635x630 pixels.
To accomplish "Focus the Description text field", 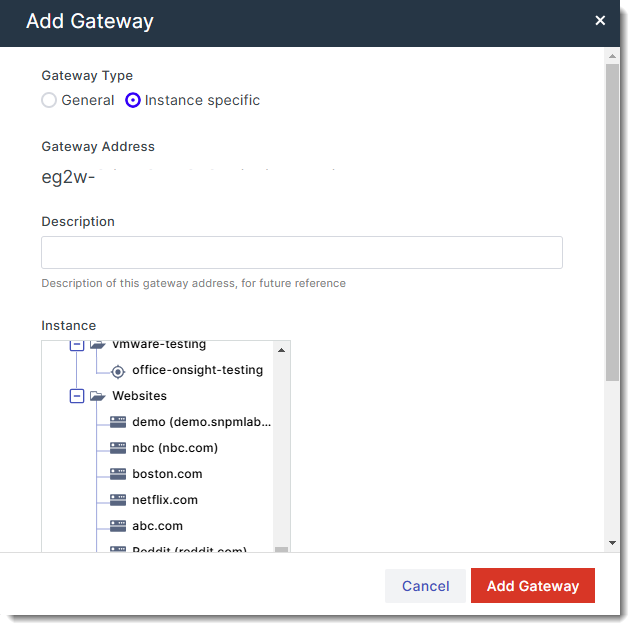I will 301,252.
